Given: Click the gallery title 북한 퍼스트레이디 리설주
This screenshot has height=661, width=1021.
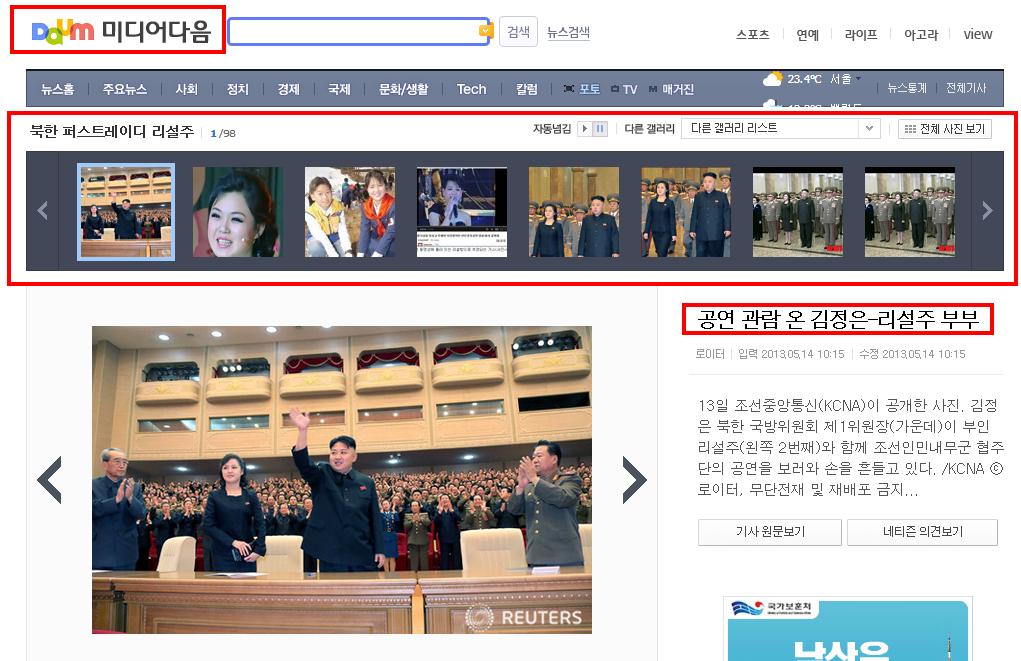Looking at the screenshot, I should 112,132.
